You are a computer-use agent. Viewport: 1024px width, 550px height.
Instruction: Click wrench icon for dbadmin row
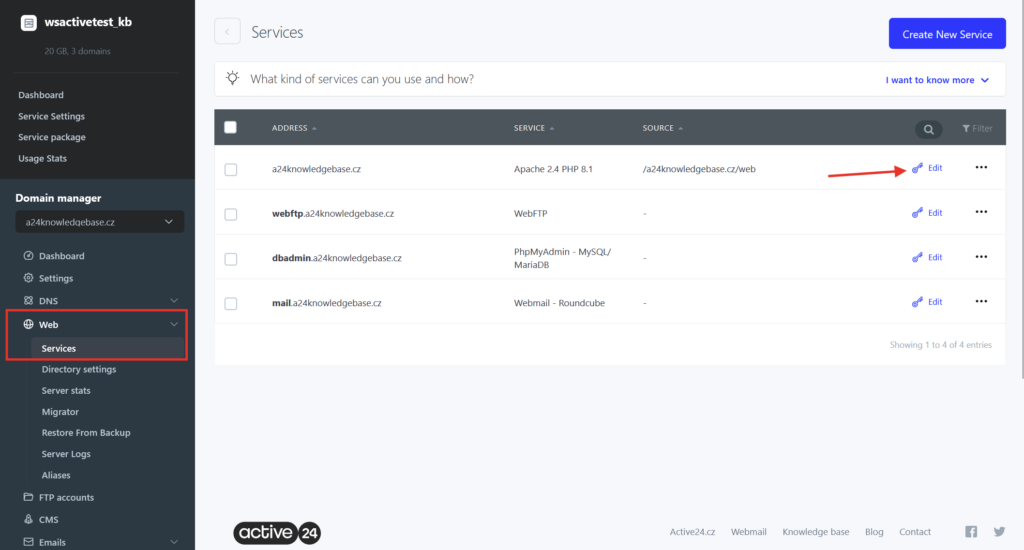point(918,257)
